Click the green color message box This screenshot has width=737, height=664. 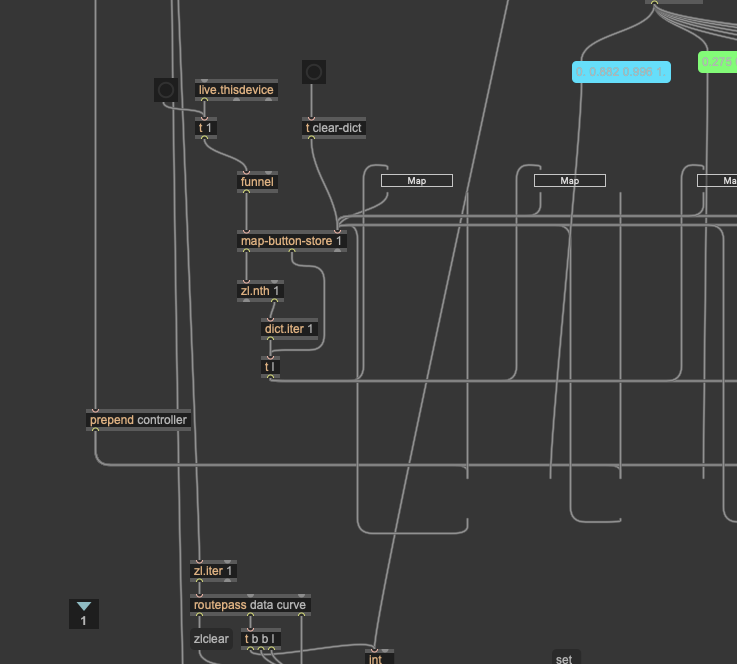pos(717,62)
